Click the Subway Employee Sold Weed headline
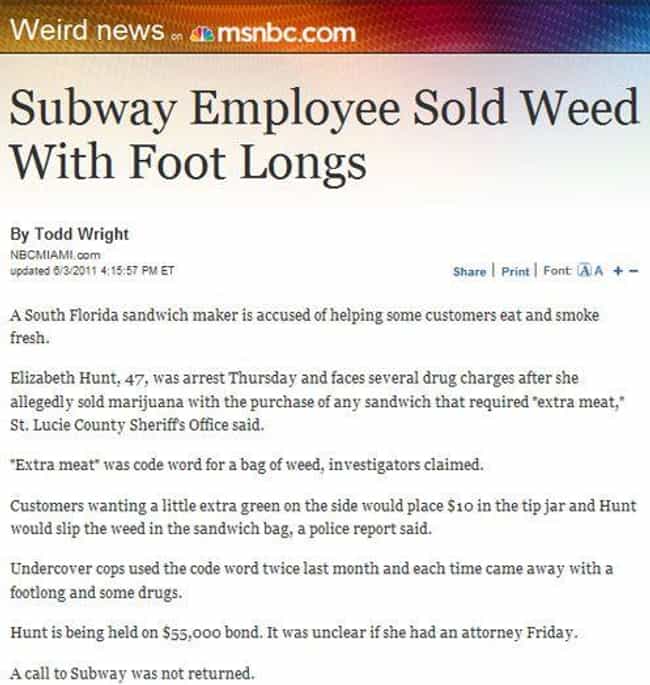650x685 pixels. [x=324, y=134]
